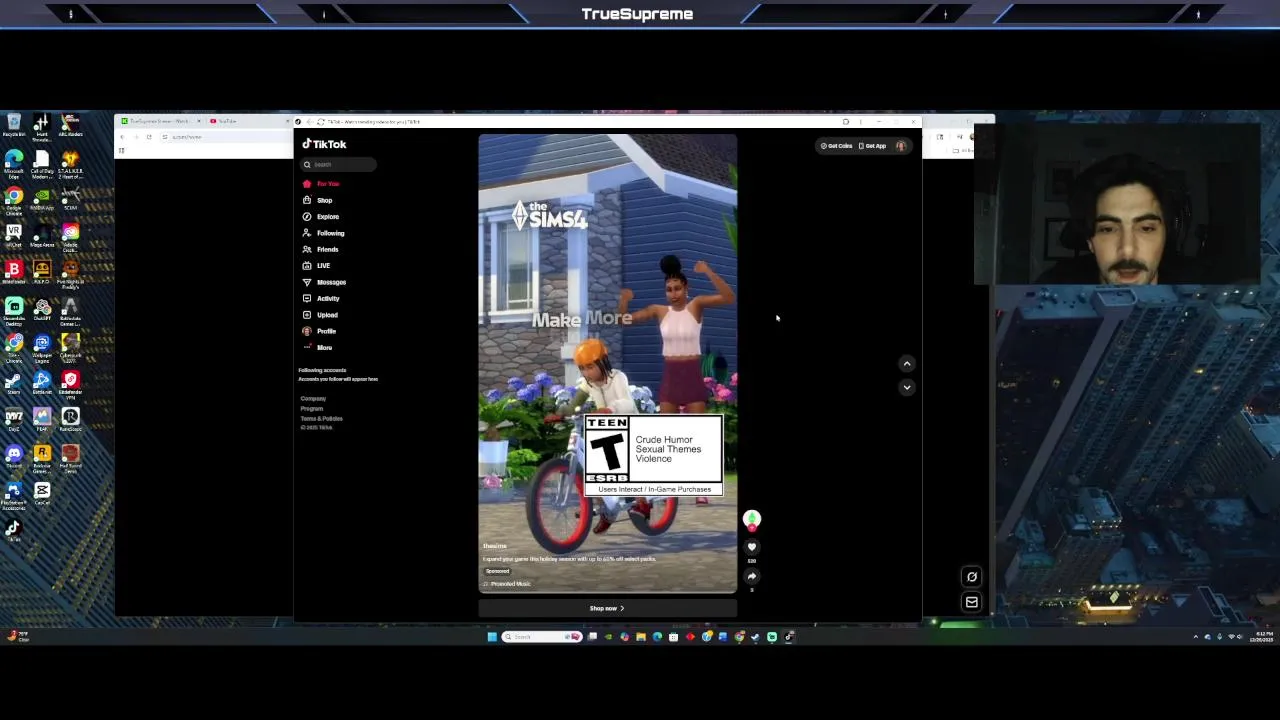Select TikTok desktop shortcut icon
The image size is (1280, 720).
[x=14, y=530]
